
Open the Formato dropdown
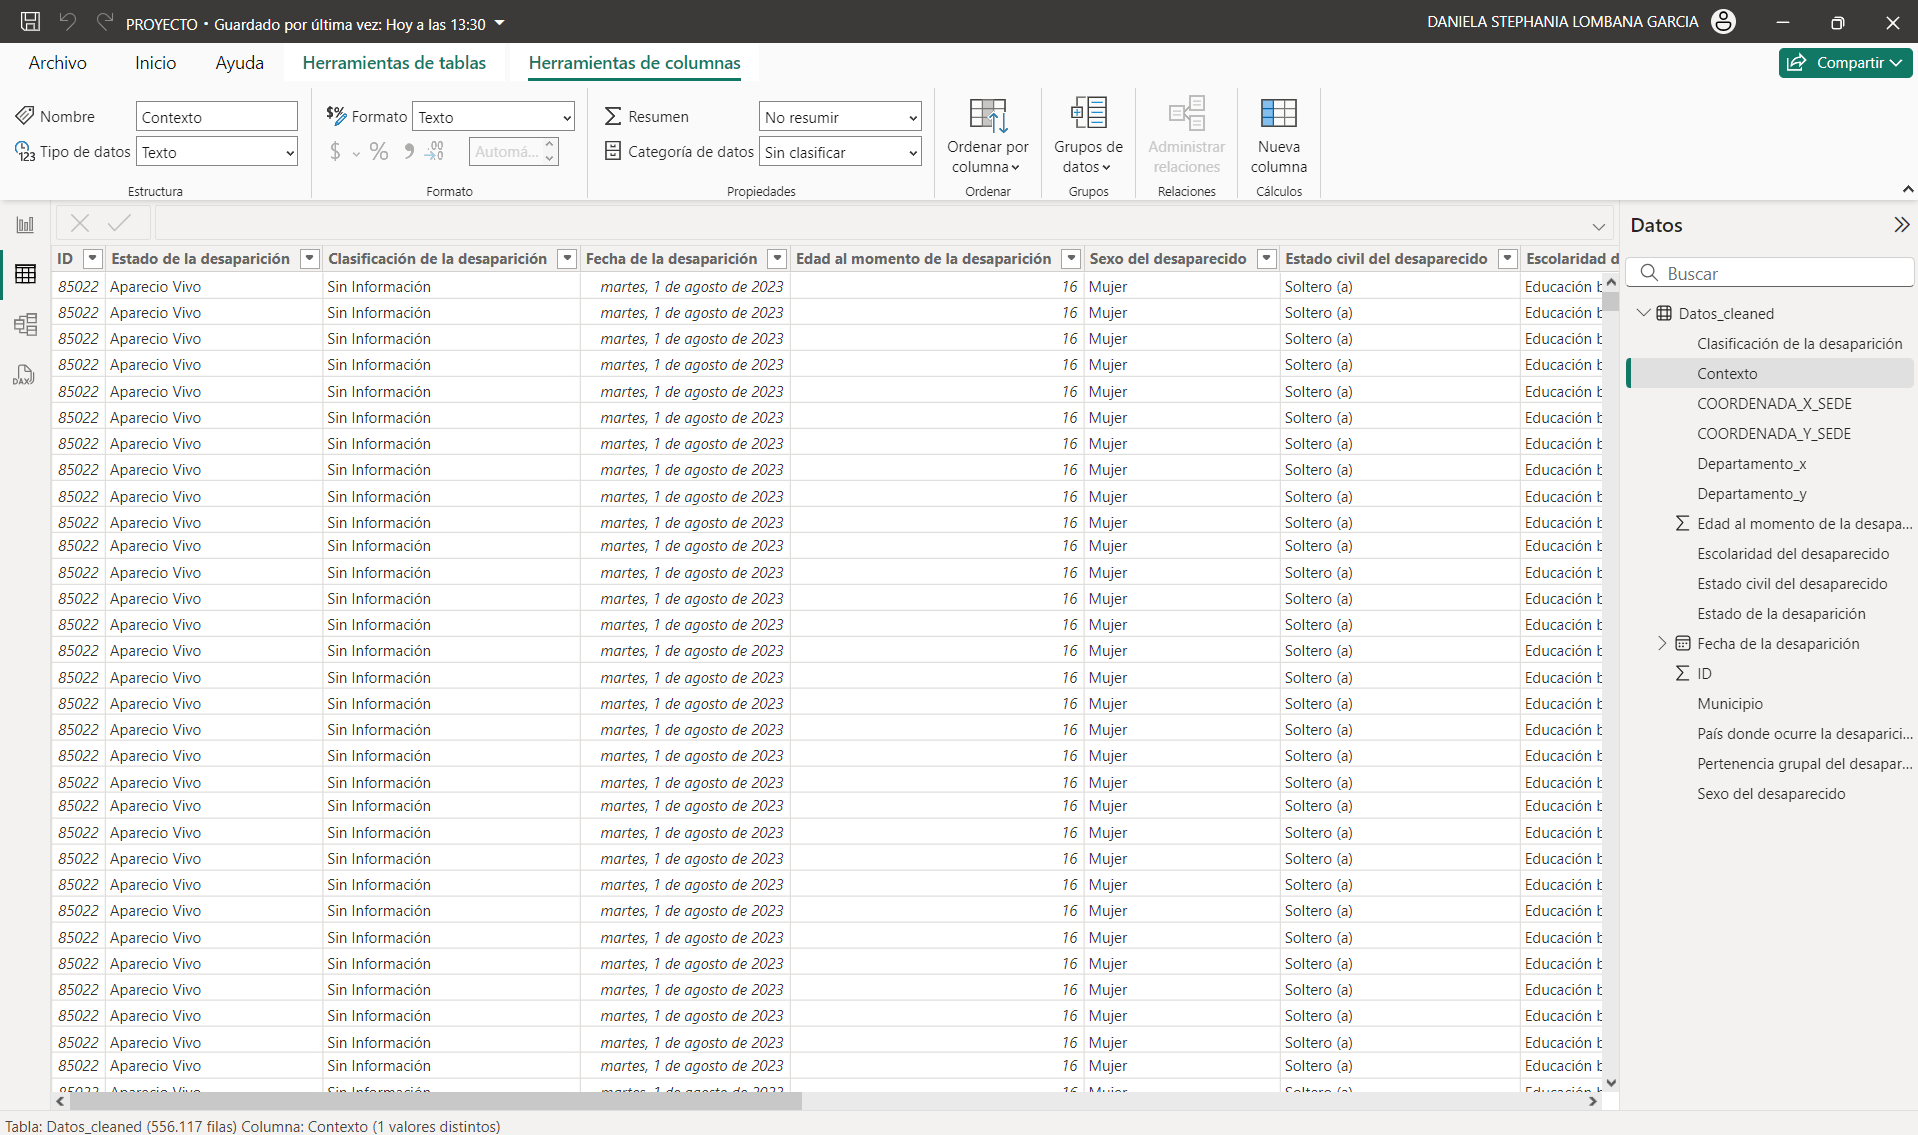click(x=494, y=117)
